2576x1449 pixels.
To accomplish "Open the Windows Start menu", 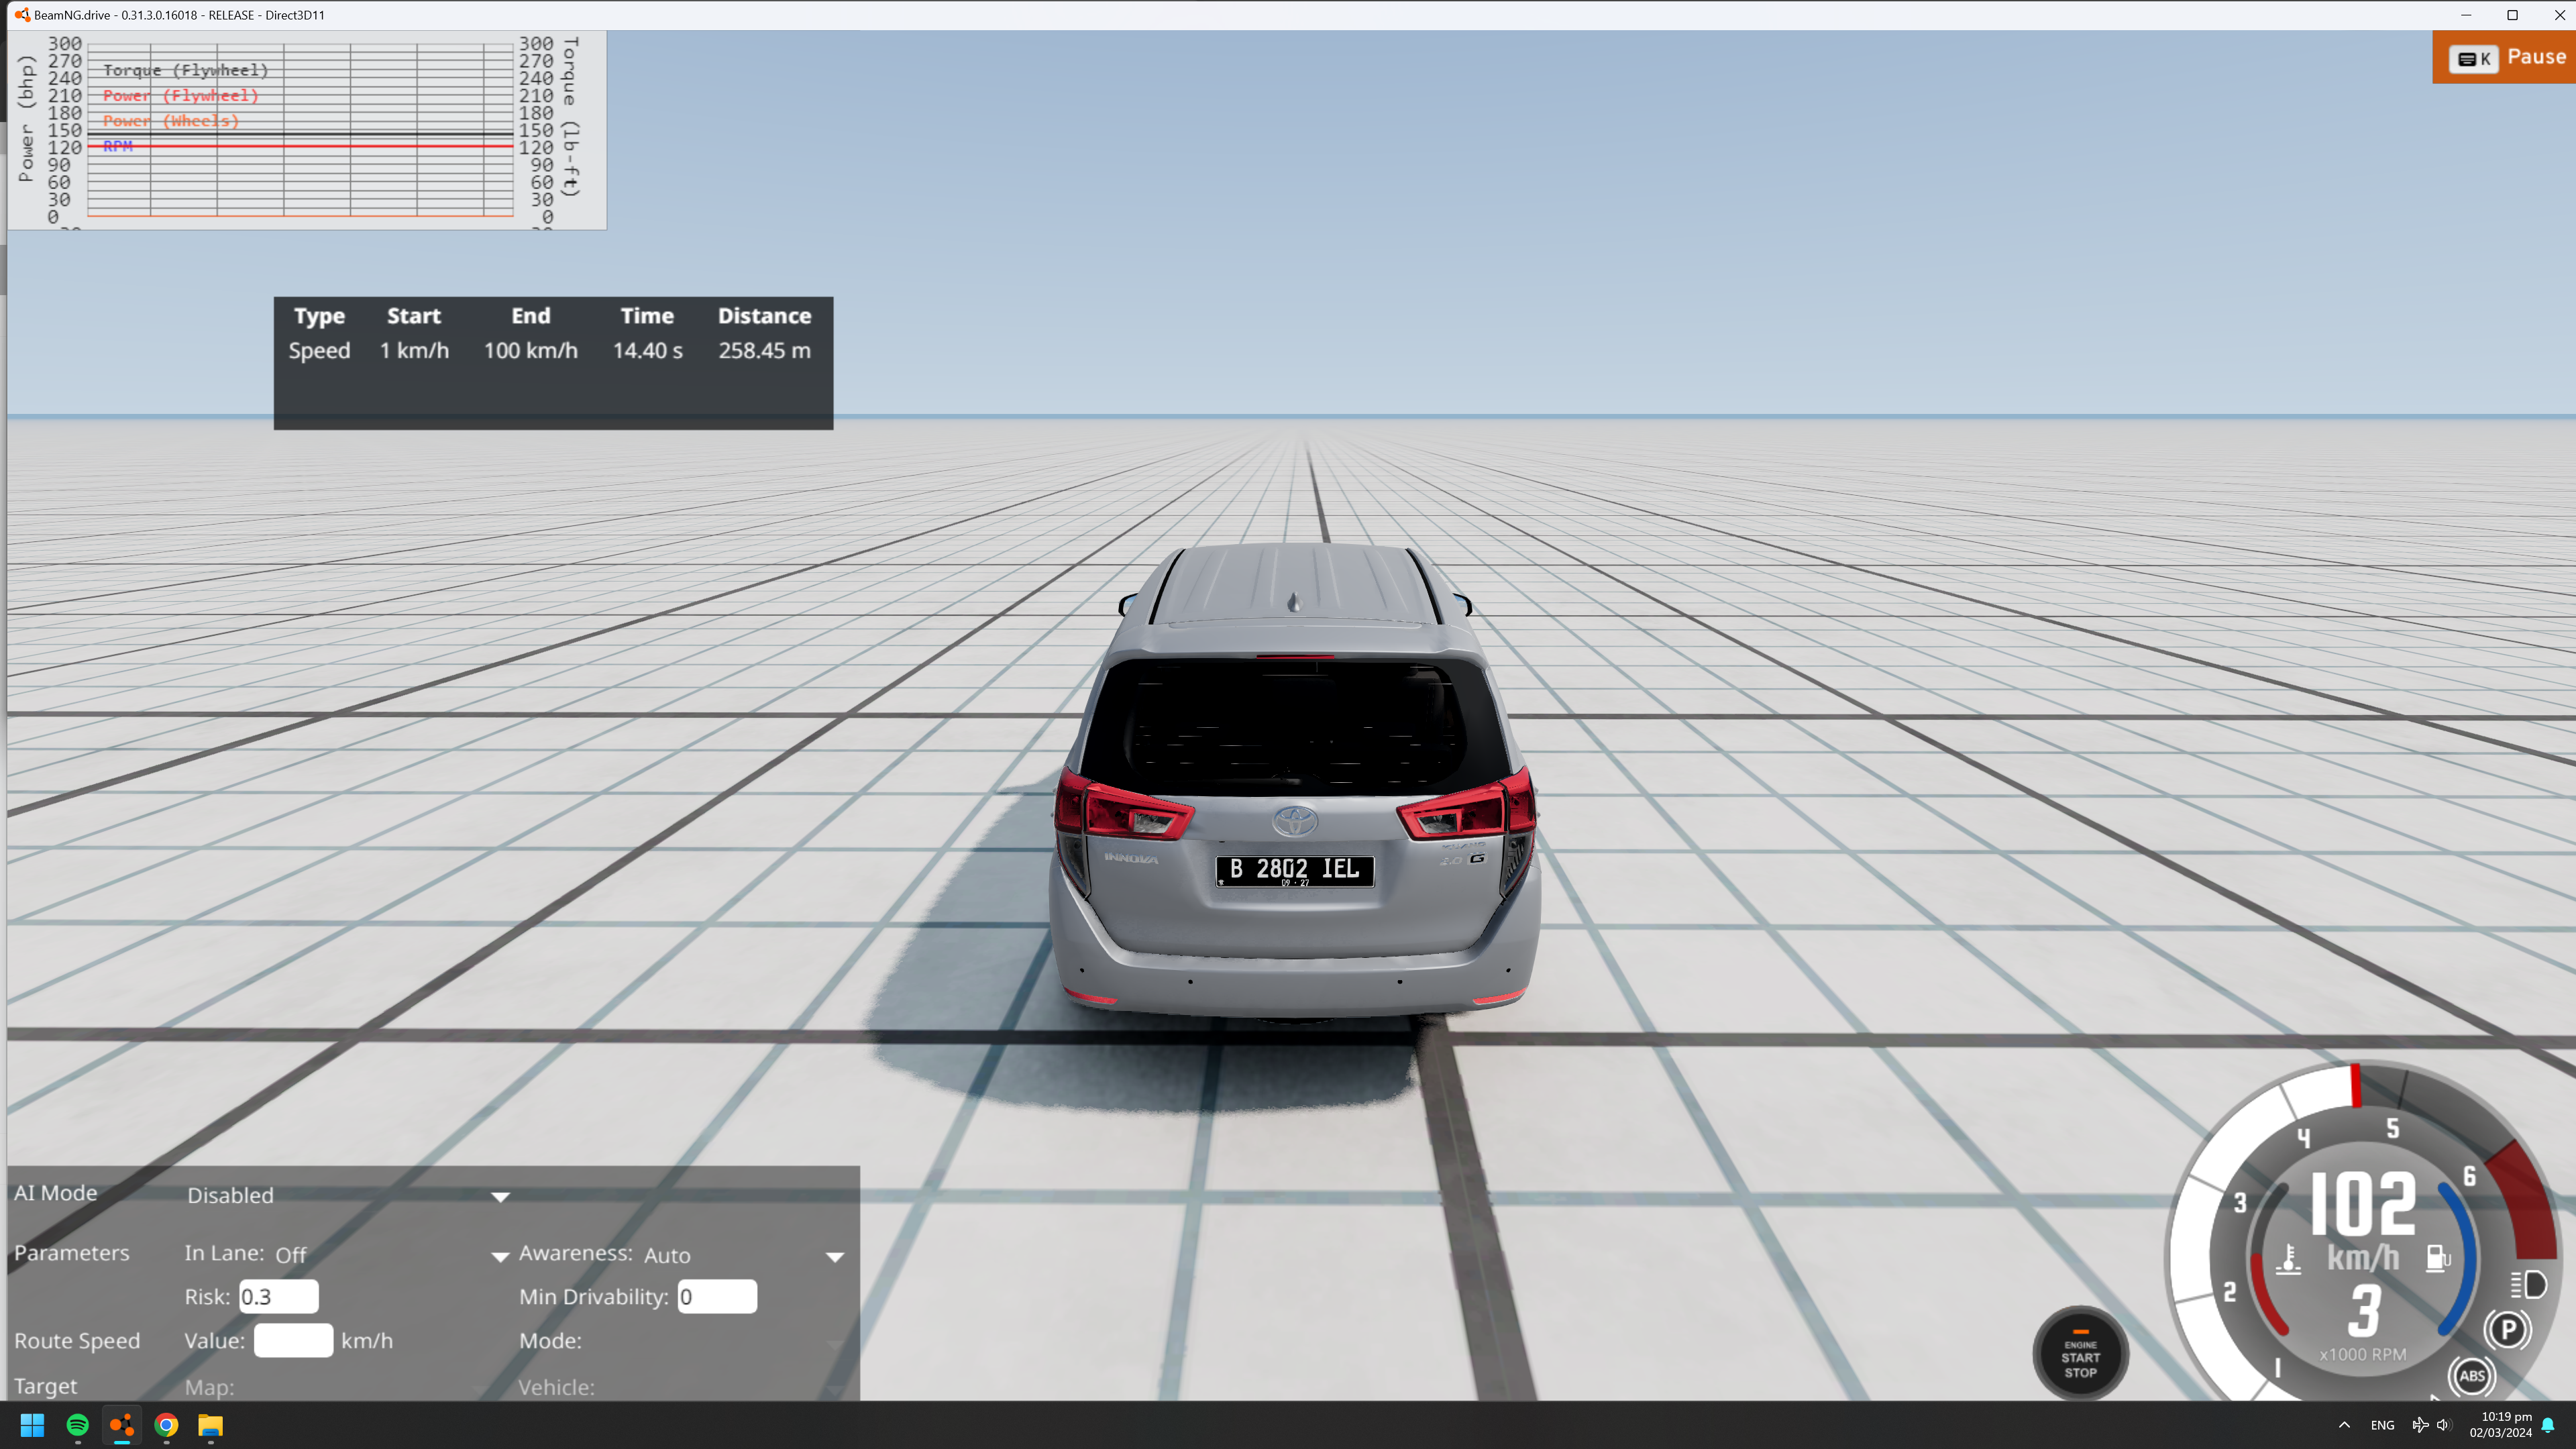I will point(32,1425).
